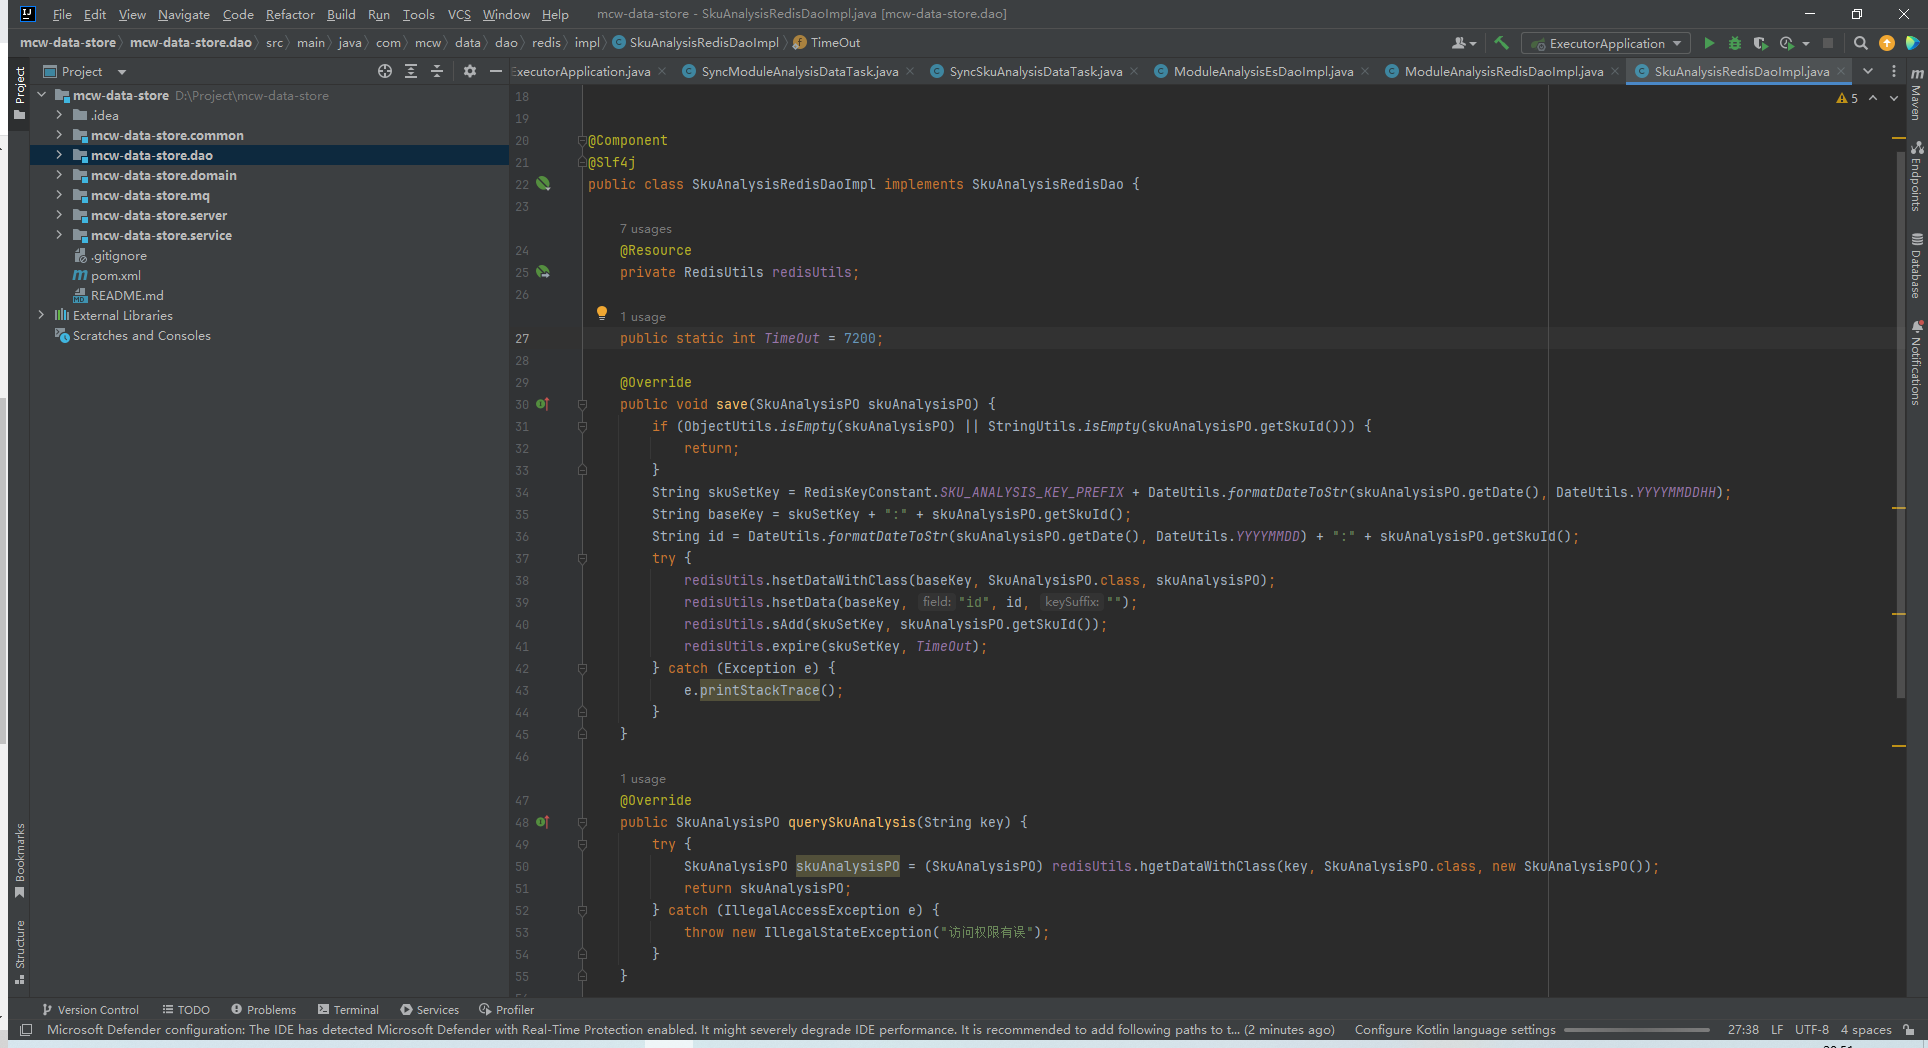Viewport: 1928px width, 1048px height.
Task: Open the Problems tool window
Action: coord(263,1009)
